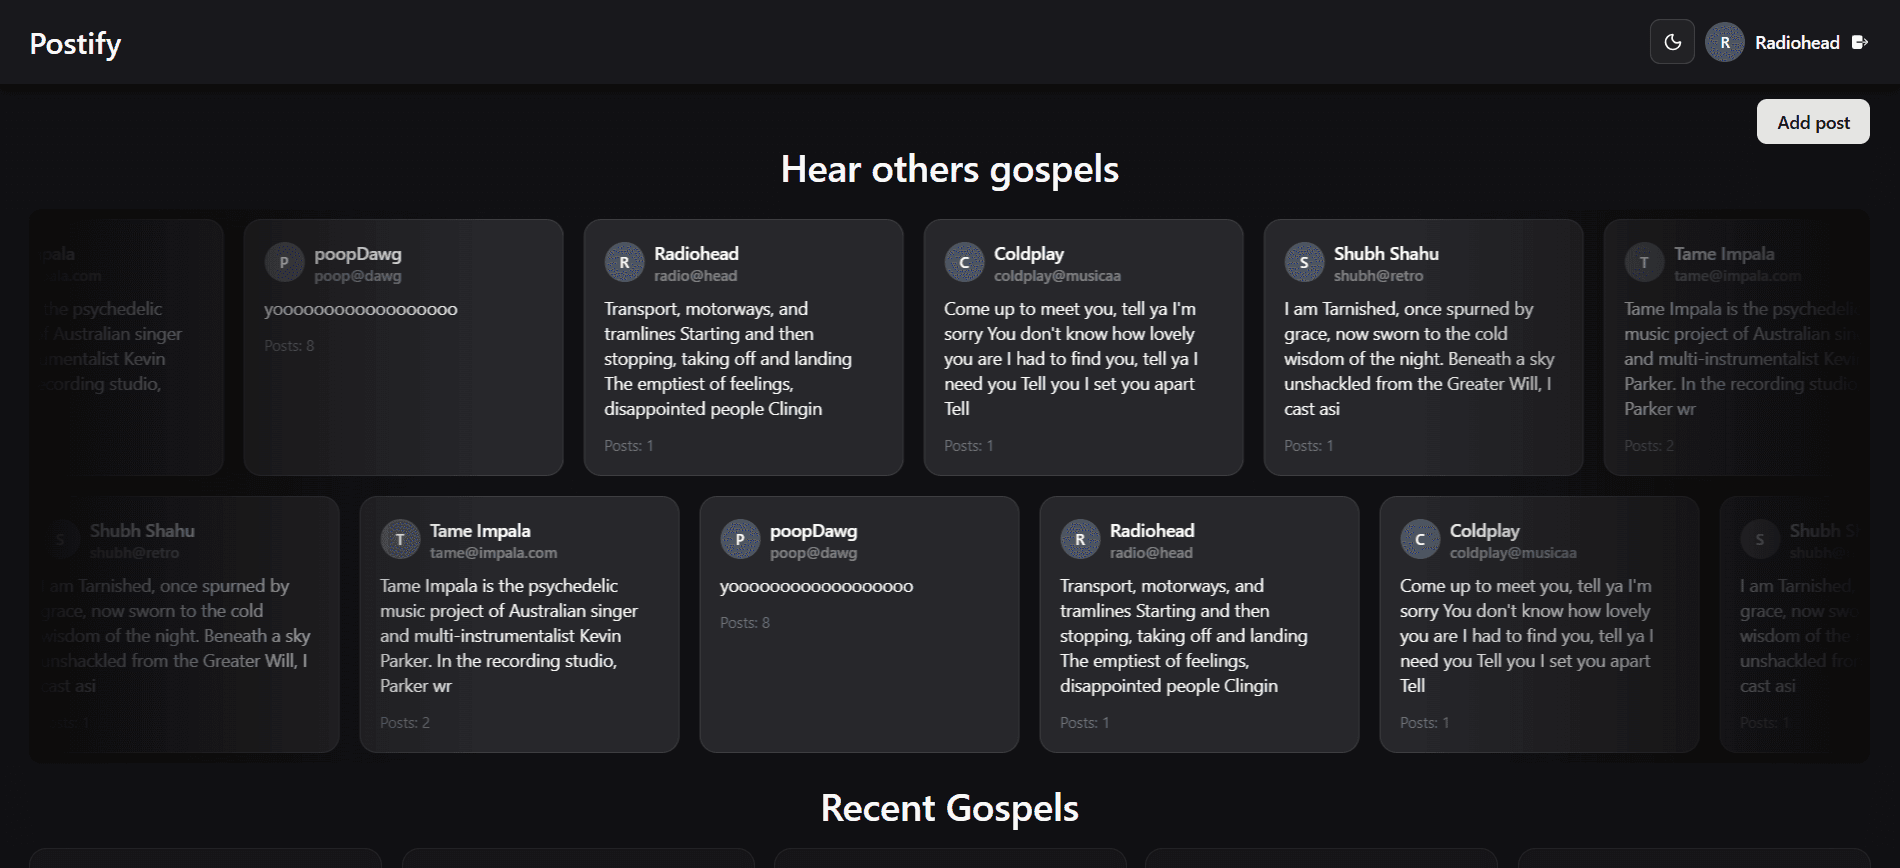Screen dimensions: 1900x868
Task: Click Radiohead's avatar in the bottom row card
Action: pos(1080,540)
